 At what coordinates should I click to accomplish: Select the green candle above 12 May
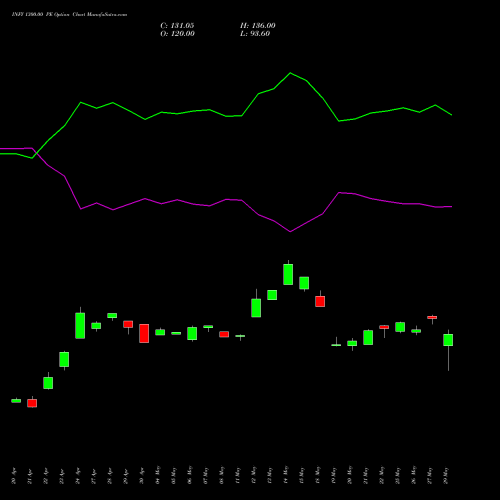256,308
